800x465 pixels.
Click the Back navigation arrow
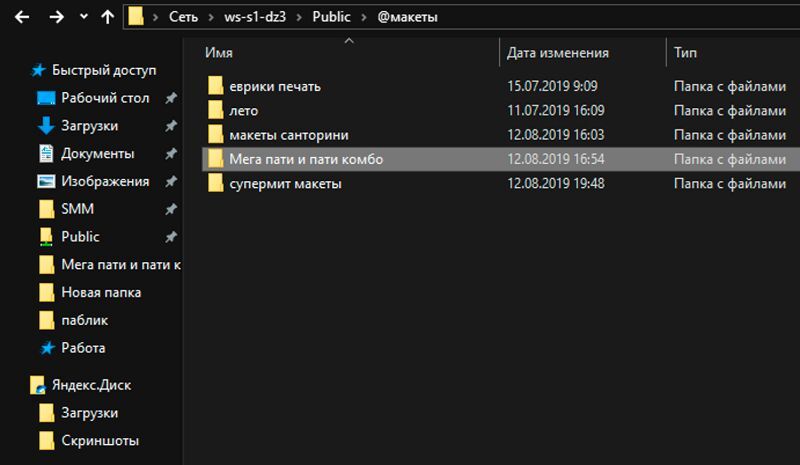click(21, 17)
